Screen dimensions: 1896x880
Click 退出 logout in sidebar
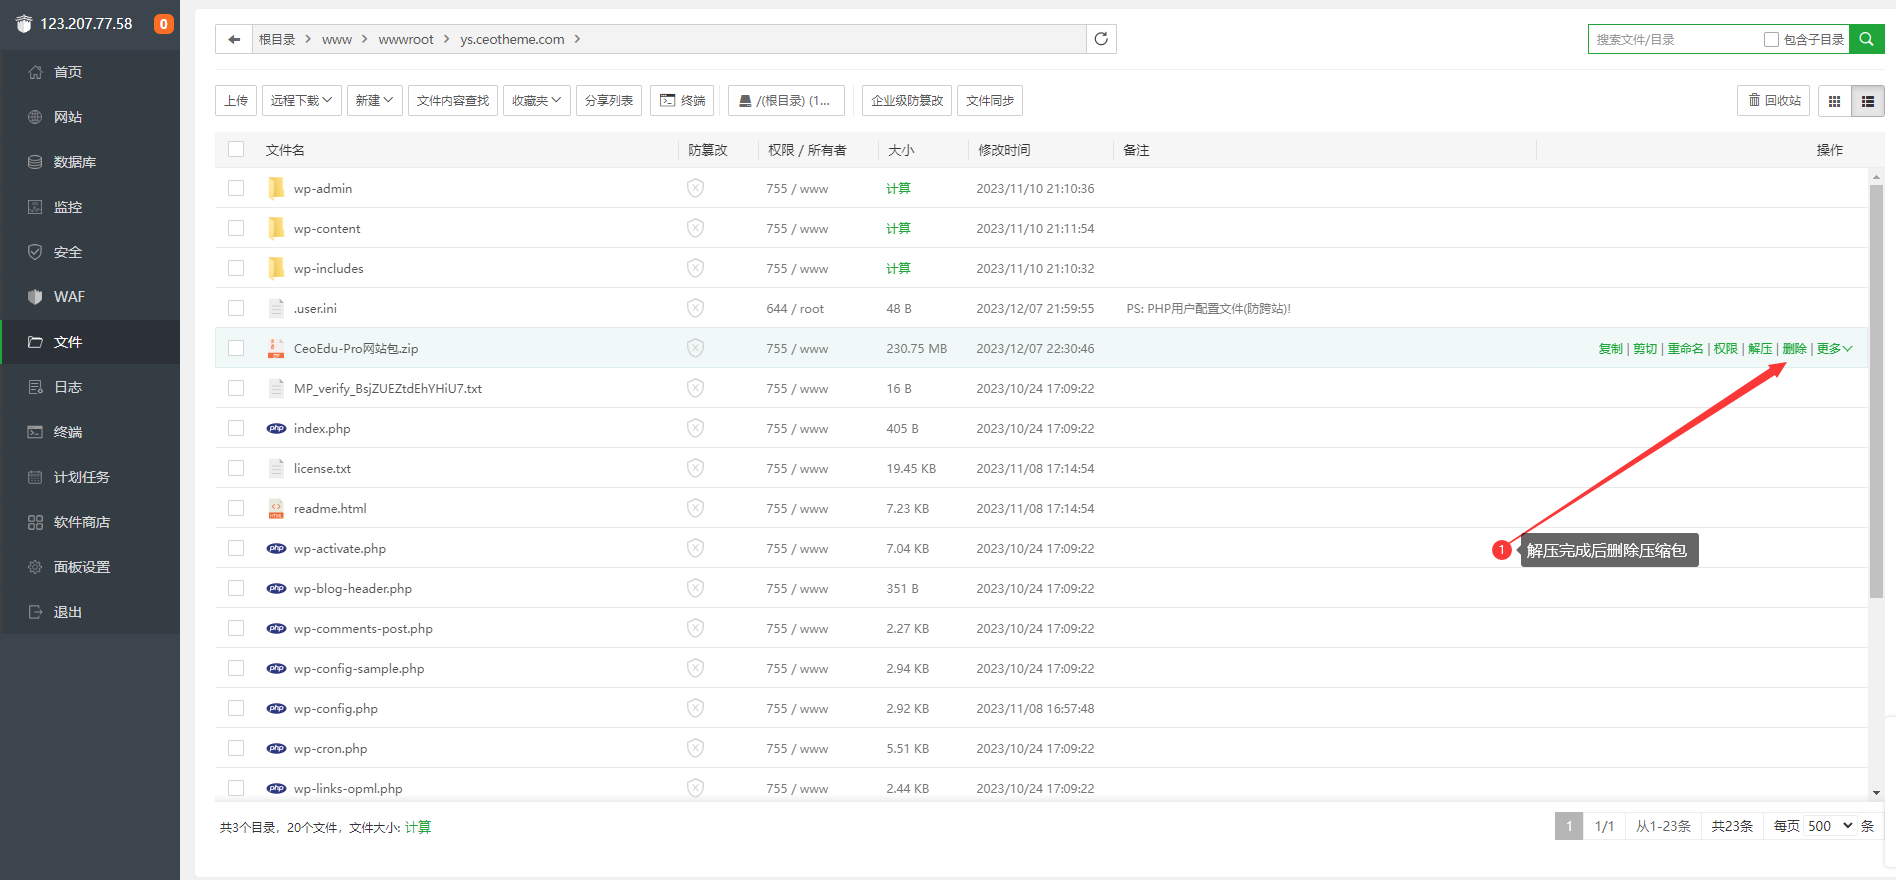coord(90,612)
